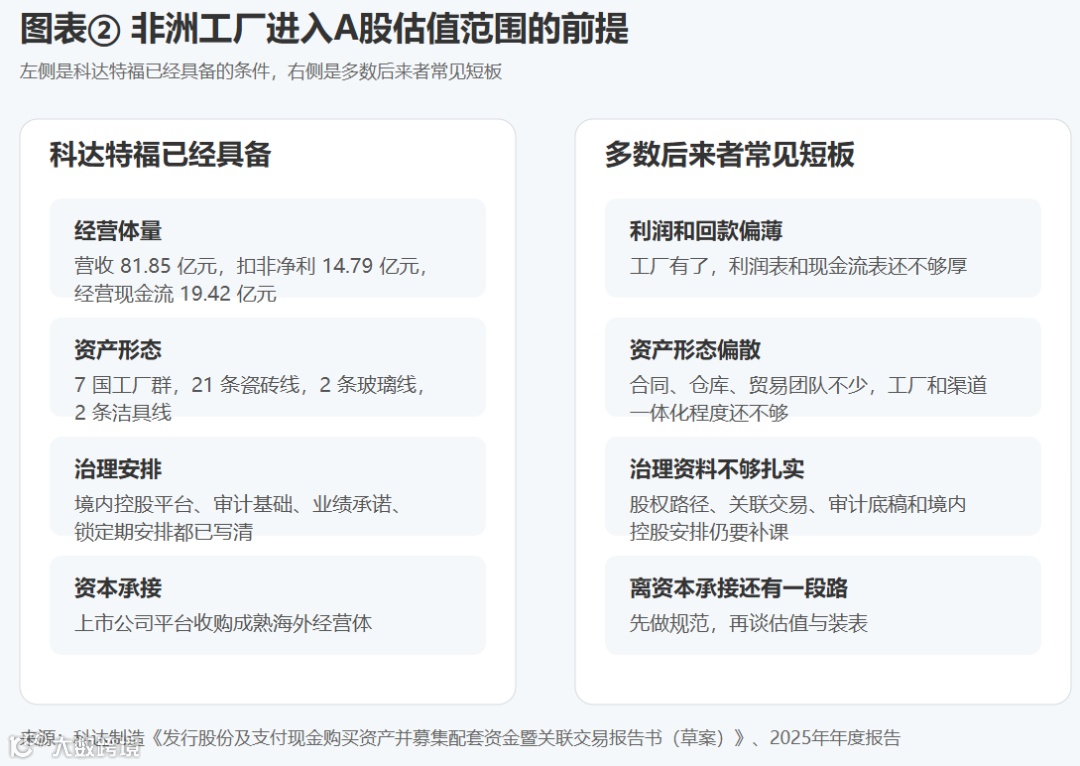
Task: Click the line 7 国工厂群，21 条瓷砖线
Action: (249, 384)
